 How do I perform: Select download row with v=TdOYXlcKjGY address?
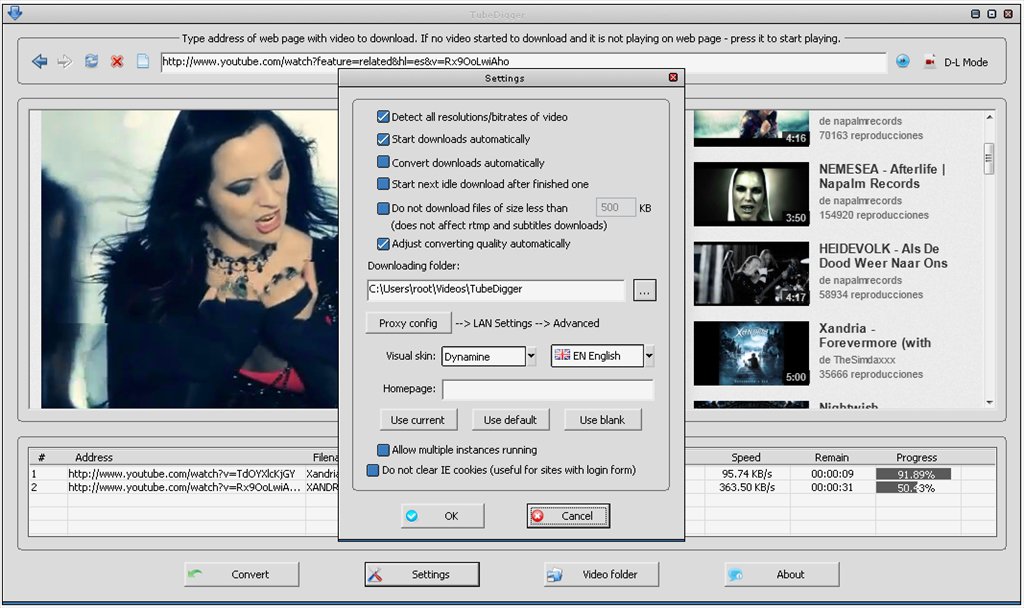pos(182,474)
